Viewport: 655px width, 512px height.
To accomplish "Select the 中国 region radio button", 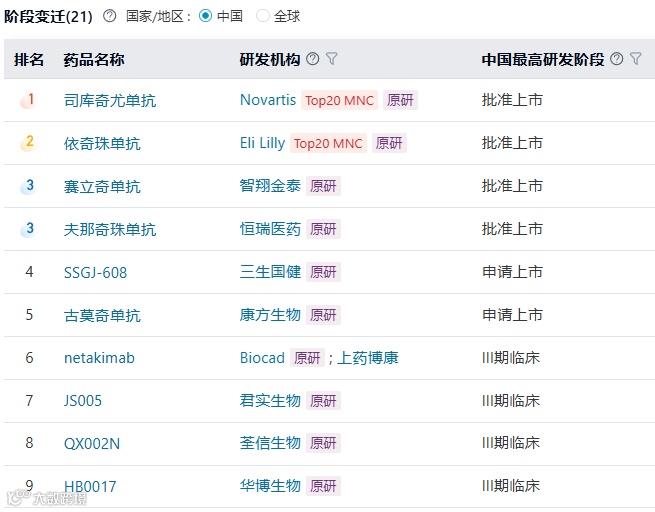I will 205,16.
